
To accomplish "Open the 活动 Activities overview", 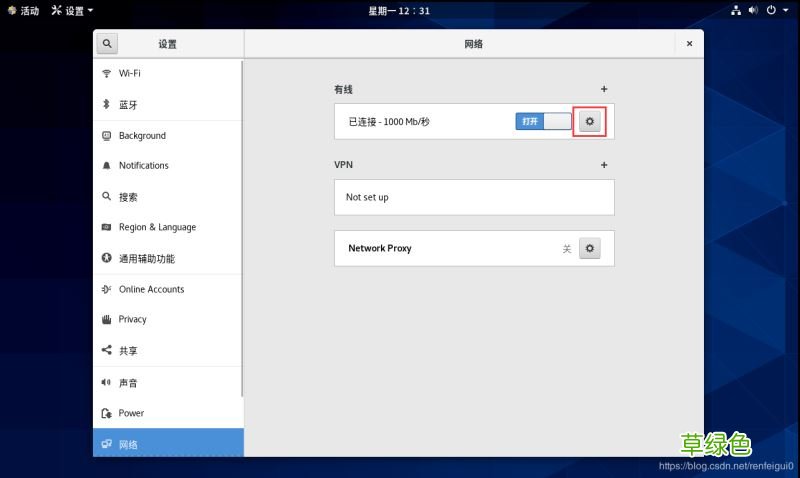I will click(23, 10).
